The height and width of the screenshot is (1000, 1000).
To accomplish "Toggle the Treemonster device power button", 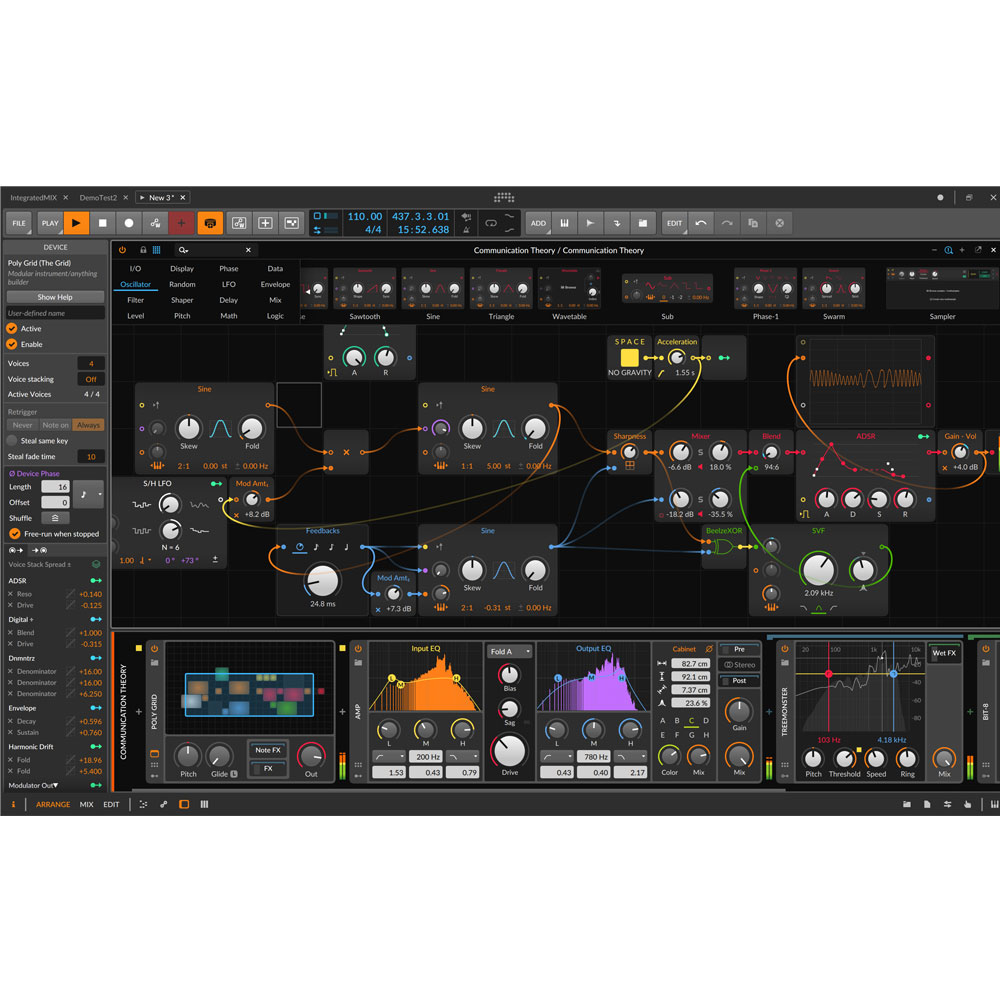I will [784, 649].
